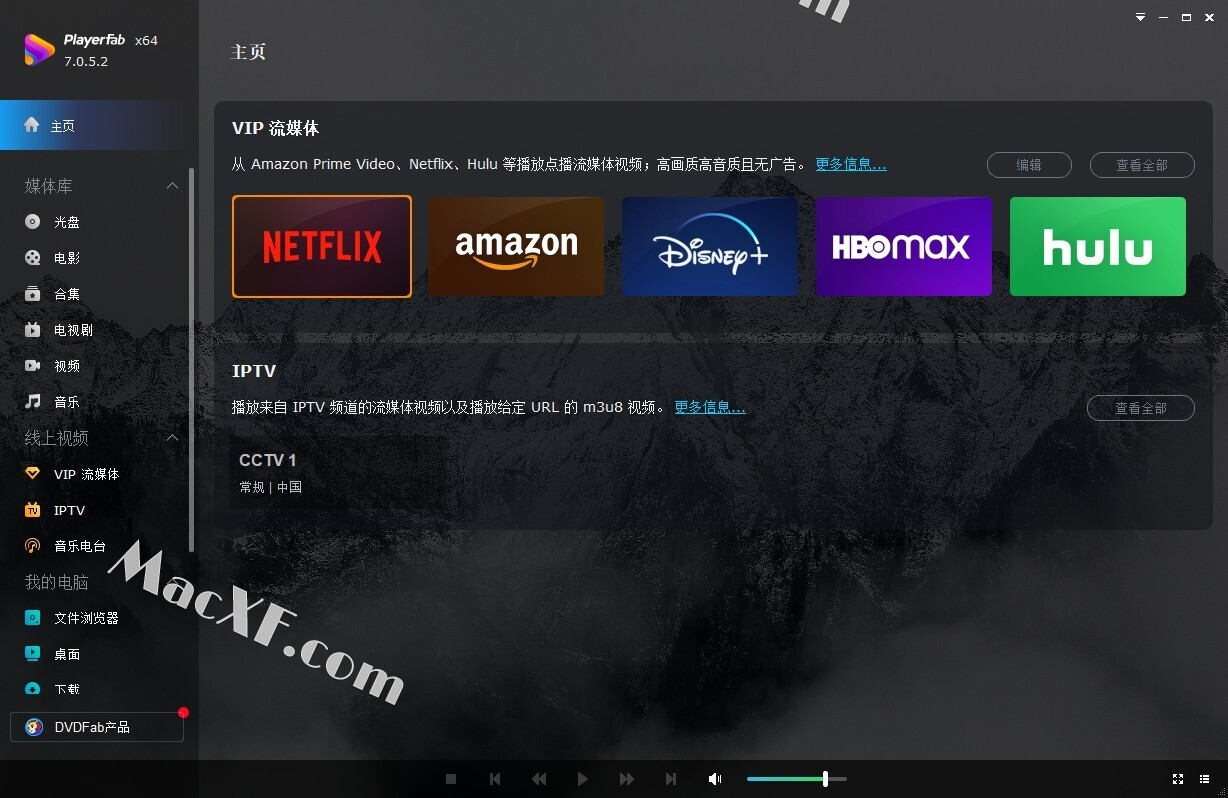The image size is (1228, 798).
Task: Click the film reel icon for 电影
Action: pyautogui.click(x=33, y=258)
